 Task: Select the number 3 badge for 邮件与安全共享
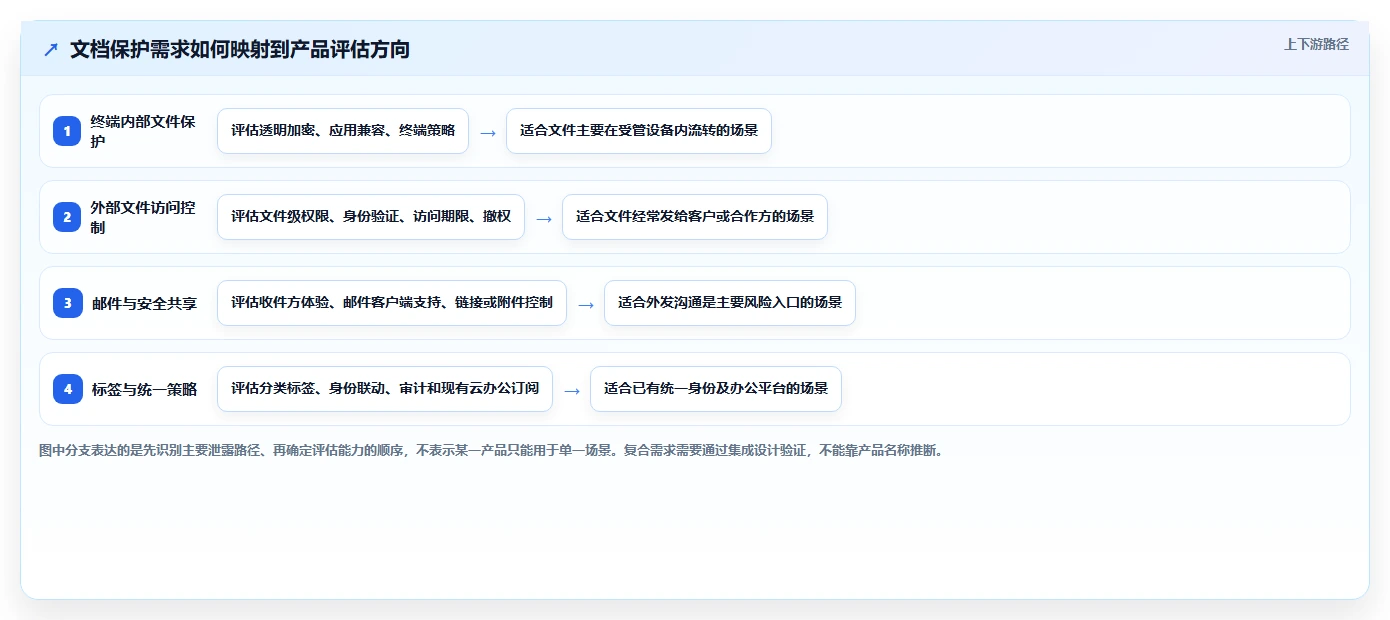pos(67,303)
